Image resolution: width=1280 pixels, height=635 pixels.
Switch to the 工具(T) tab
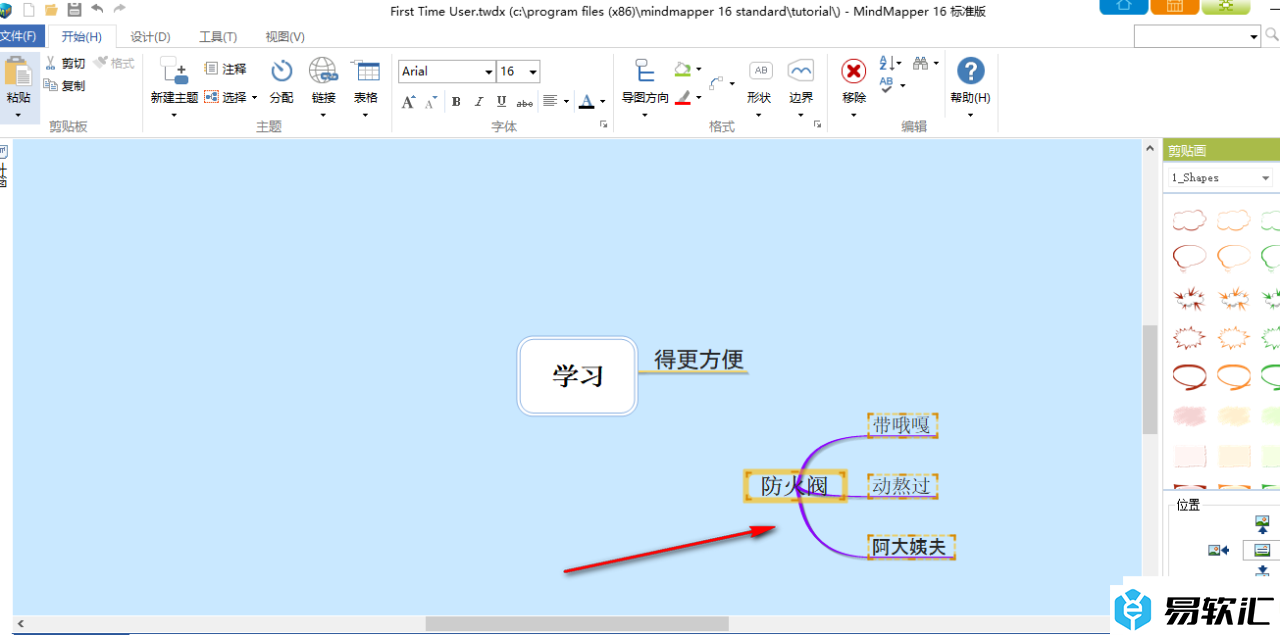218,37
